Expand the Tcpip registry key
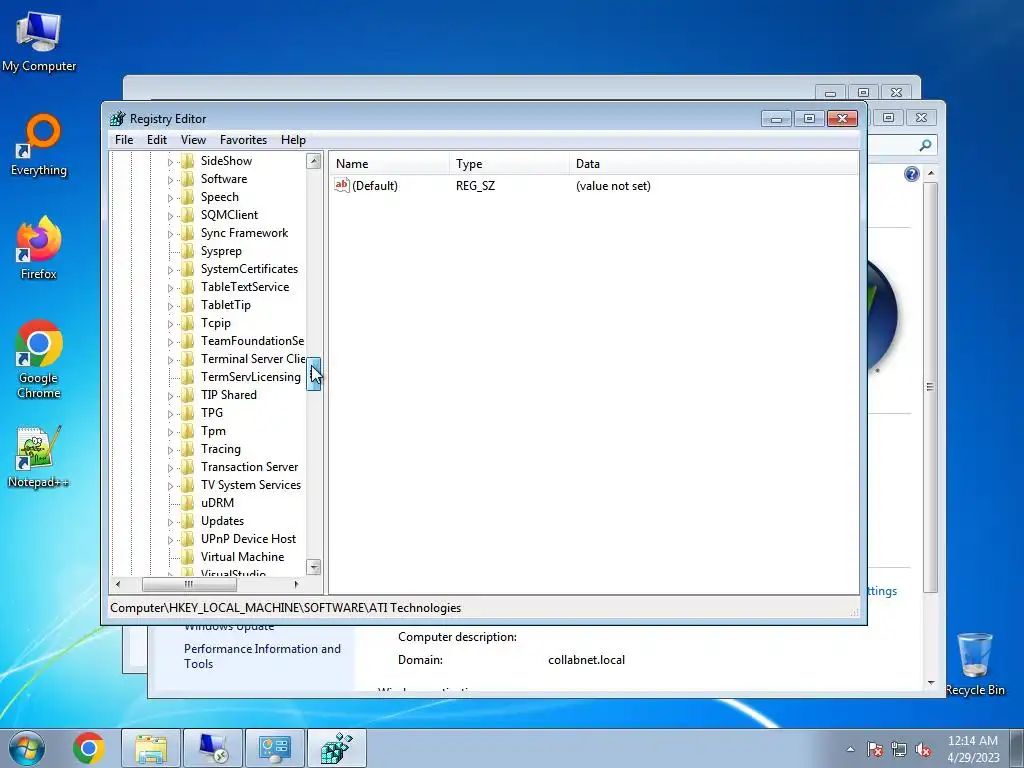 pyautogui.click(x=170, y=324)
